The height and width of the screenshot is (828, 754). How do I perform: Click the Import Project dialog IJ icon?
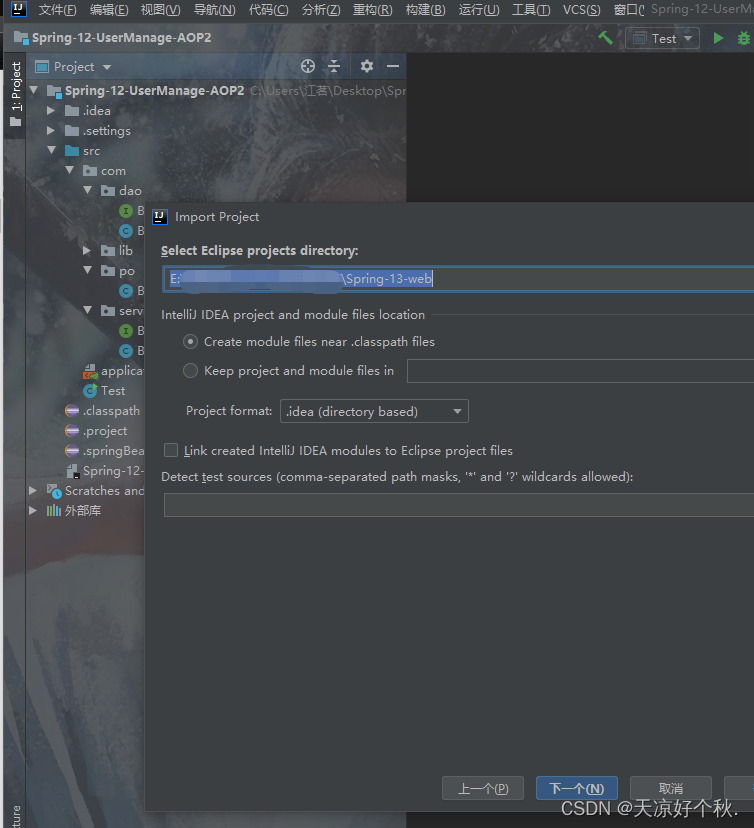[159, 217]
